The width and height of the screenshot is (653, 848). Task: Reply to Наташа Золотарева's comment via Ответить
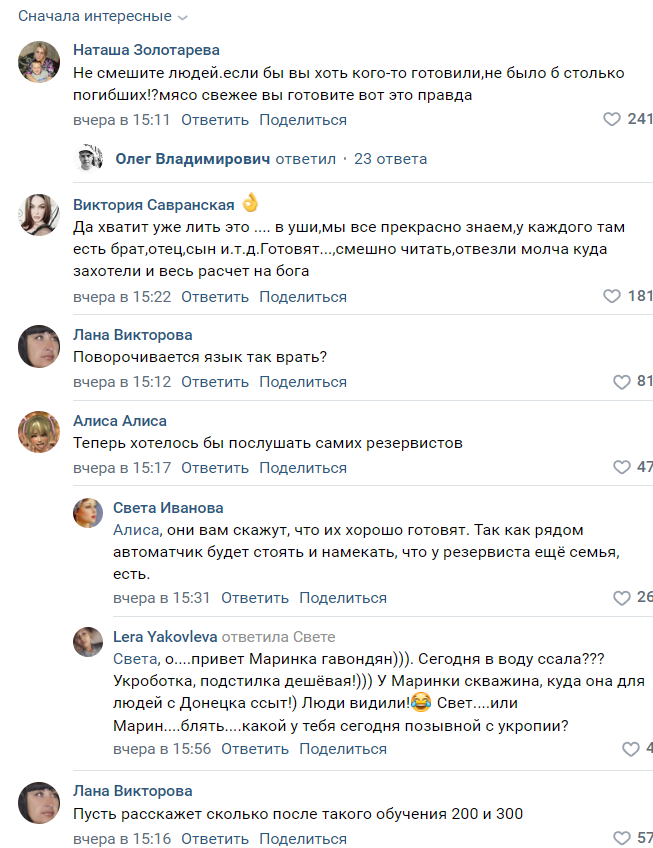(x=215, y=120)
